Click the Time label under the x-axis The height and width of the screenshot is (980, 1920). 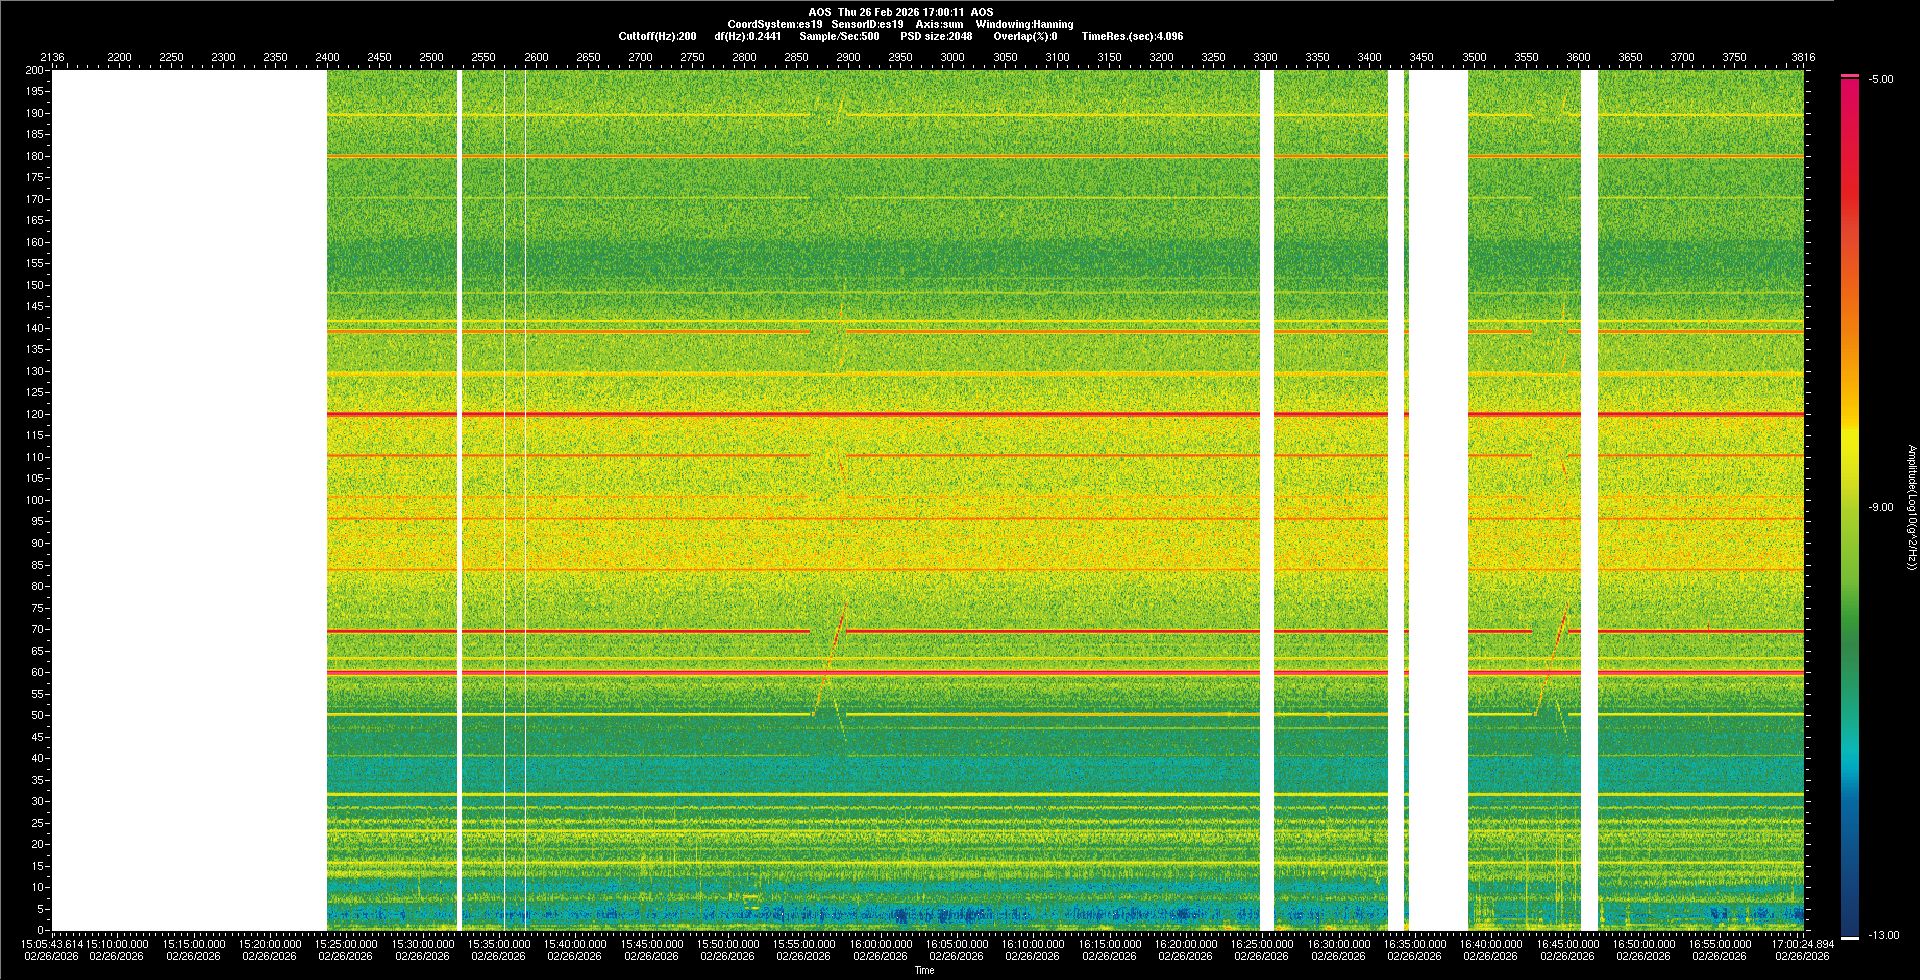click(924, 970)
